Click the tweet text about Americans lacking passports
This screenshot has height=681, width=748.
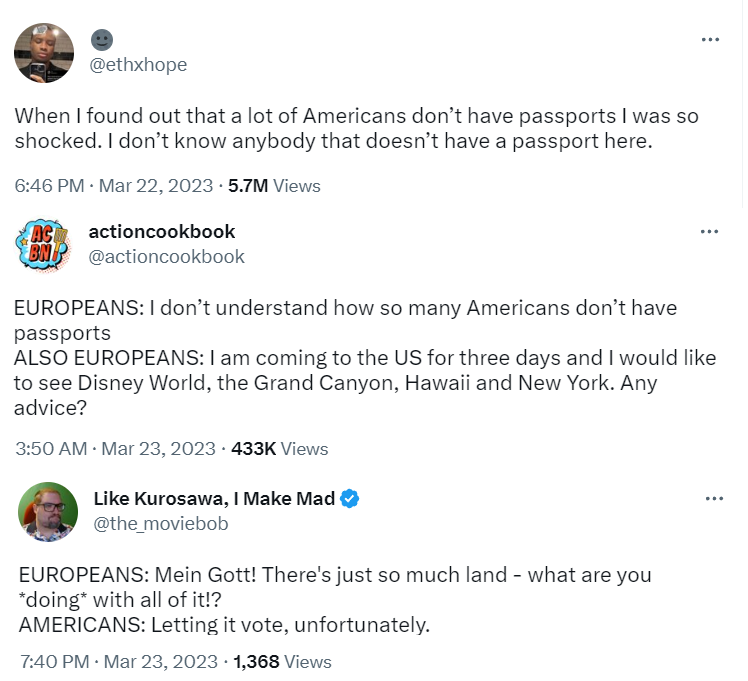356,129
